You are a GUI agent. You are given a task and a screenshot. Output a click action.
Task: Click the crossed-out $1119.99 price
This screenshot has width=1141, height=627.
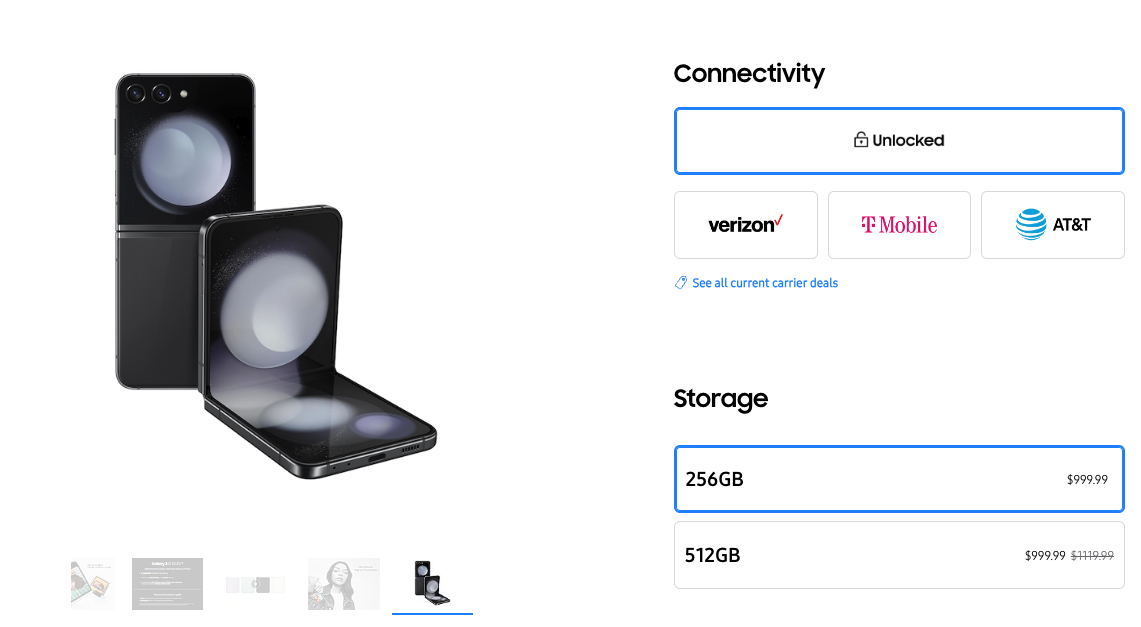[x=1092, y=556]
